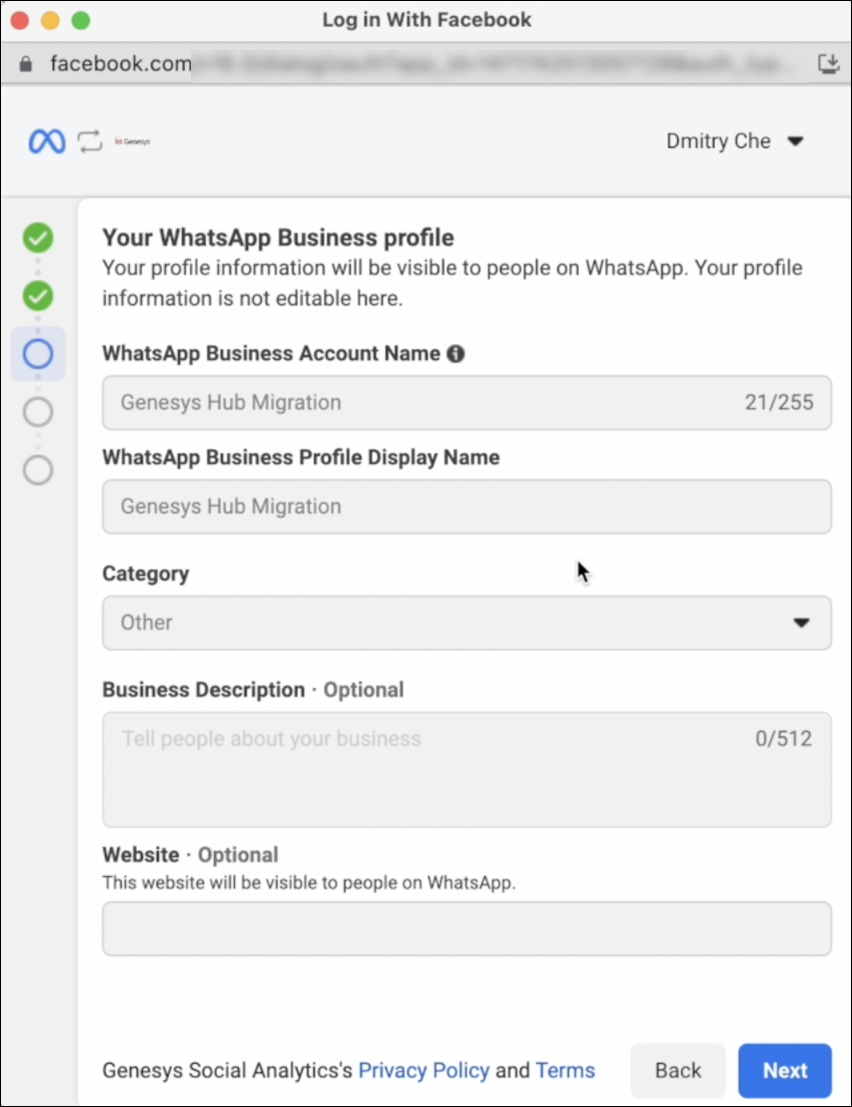Select the fourth step circle in sidebar
Image resolution: width=852 pixels, height=1107 pixels.
[38, 412]
